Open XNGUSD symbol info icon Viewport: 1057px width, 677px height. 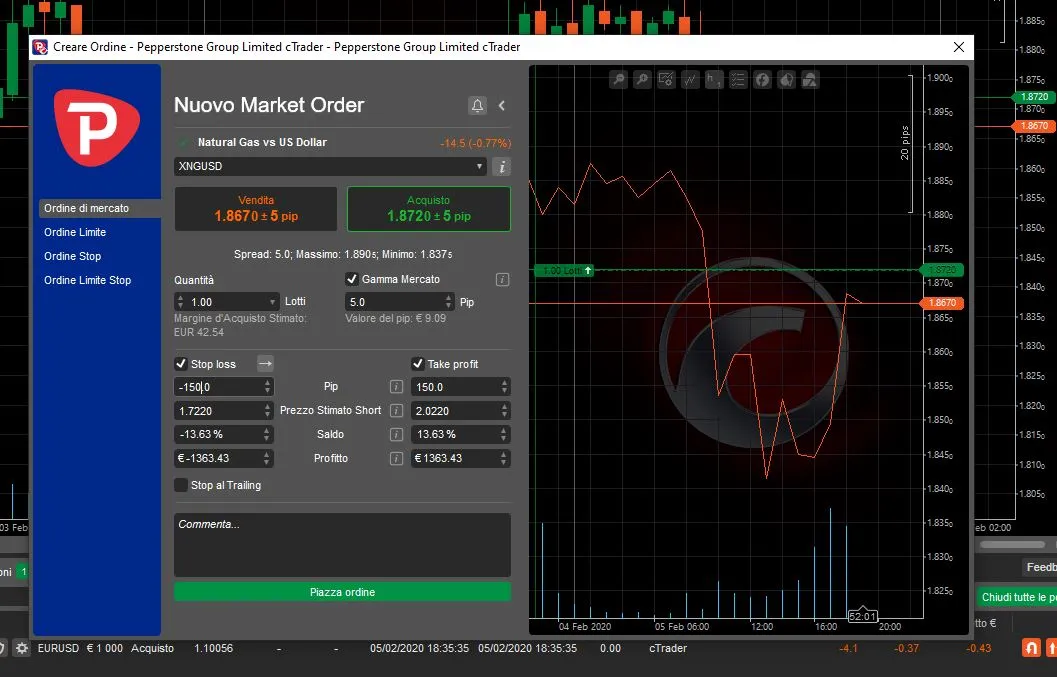(502, 167)
